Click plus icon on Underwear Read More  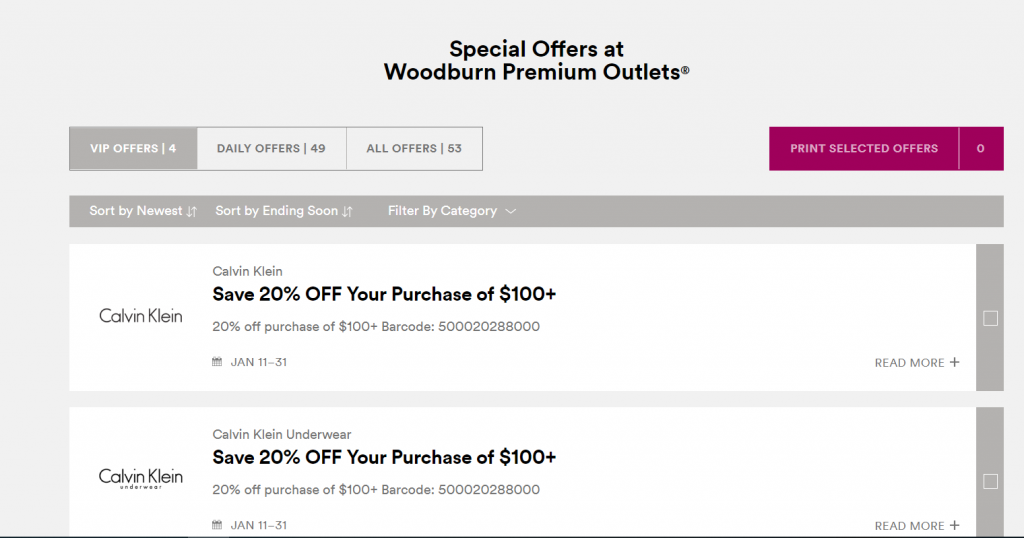coord(955,525)
